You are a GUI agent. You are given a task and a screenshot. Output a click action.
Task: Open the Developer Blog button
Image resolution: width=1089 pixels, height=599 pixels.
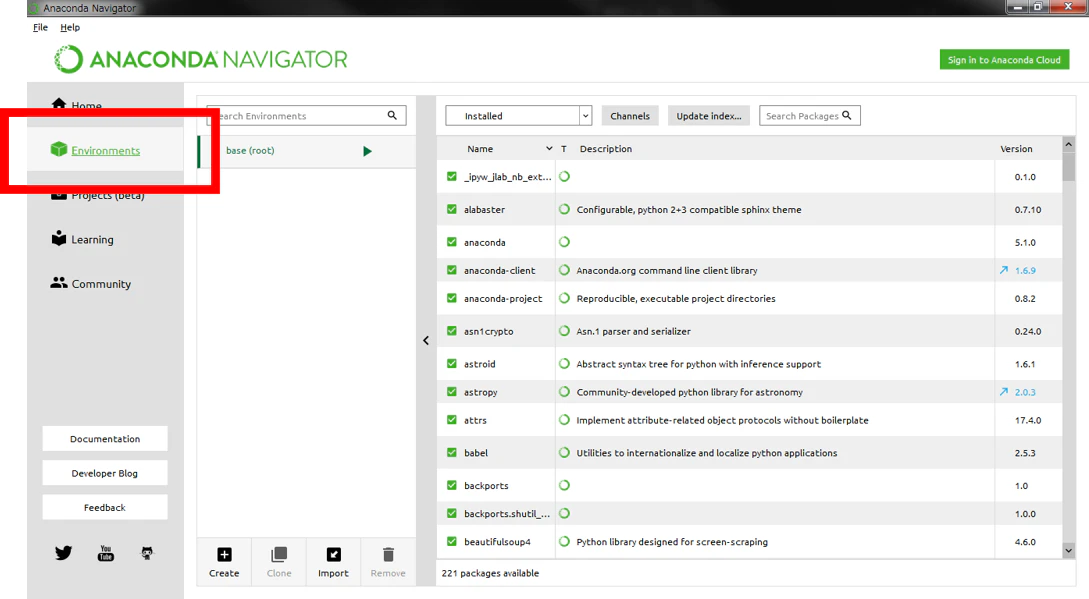pyautogui.click(x=105, y=473)
